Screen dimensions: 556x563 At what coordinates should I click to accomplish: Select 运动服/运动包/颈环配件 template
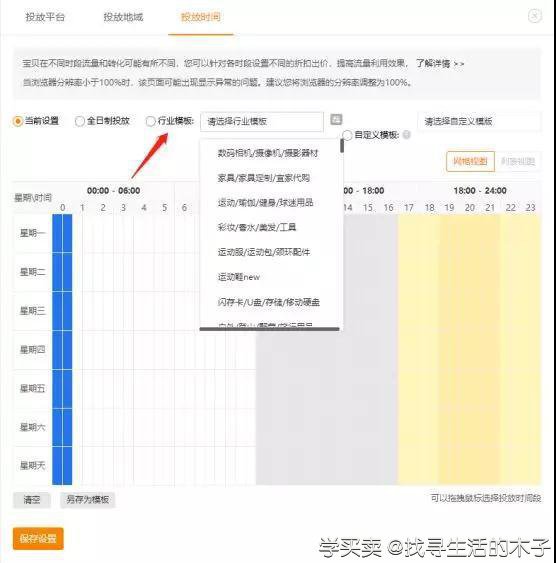tap(263, 252)
